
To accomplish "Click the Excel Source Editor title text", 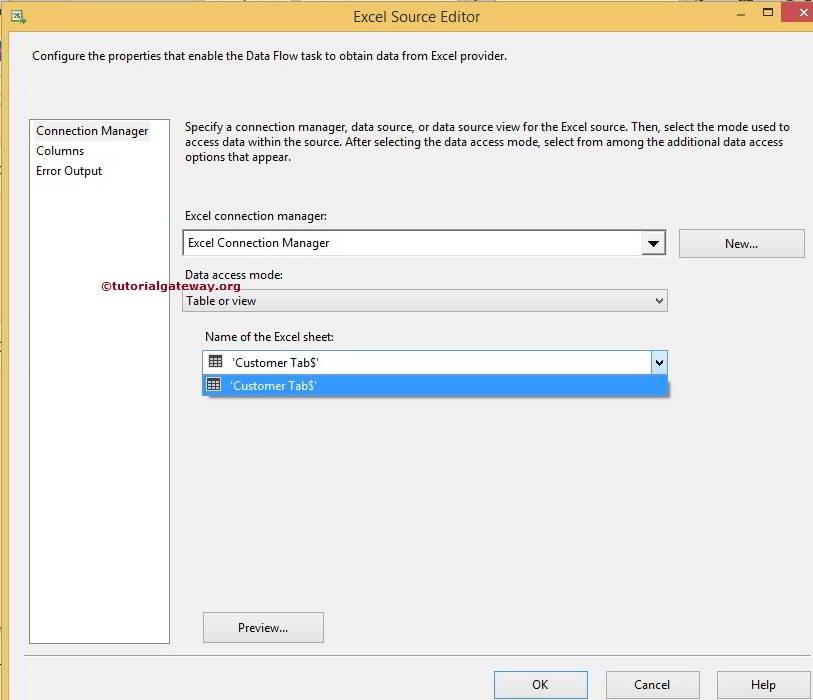I will click(417, 17).
